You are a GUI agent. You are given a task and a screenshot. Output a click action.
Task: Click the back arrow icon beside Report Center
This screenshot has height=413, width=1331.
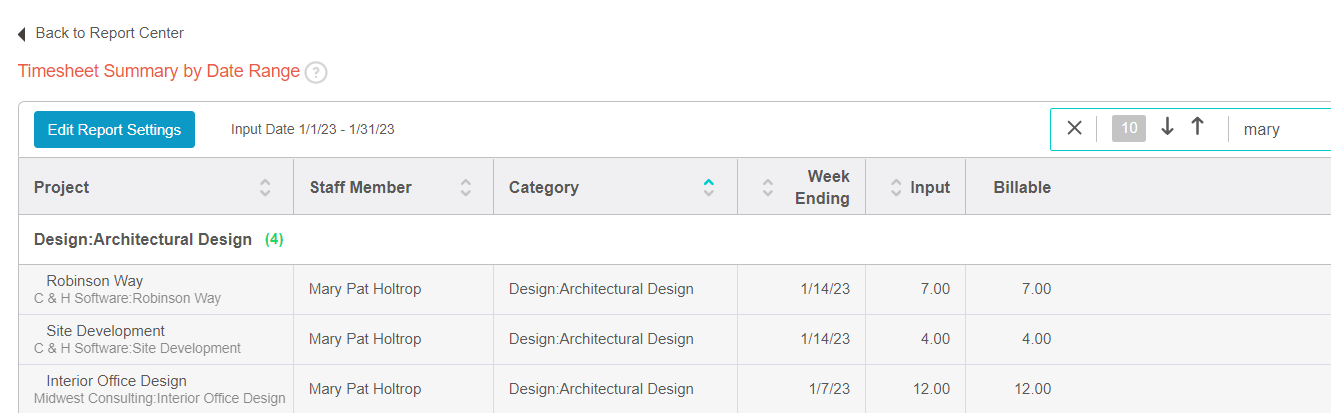click(22, 34)
